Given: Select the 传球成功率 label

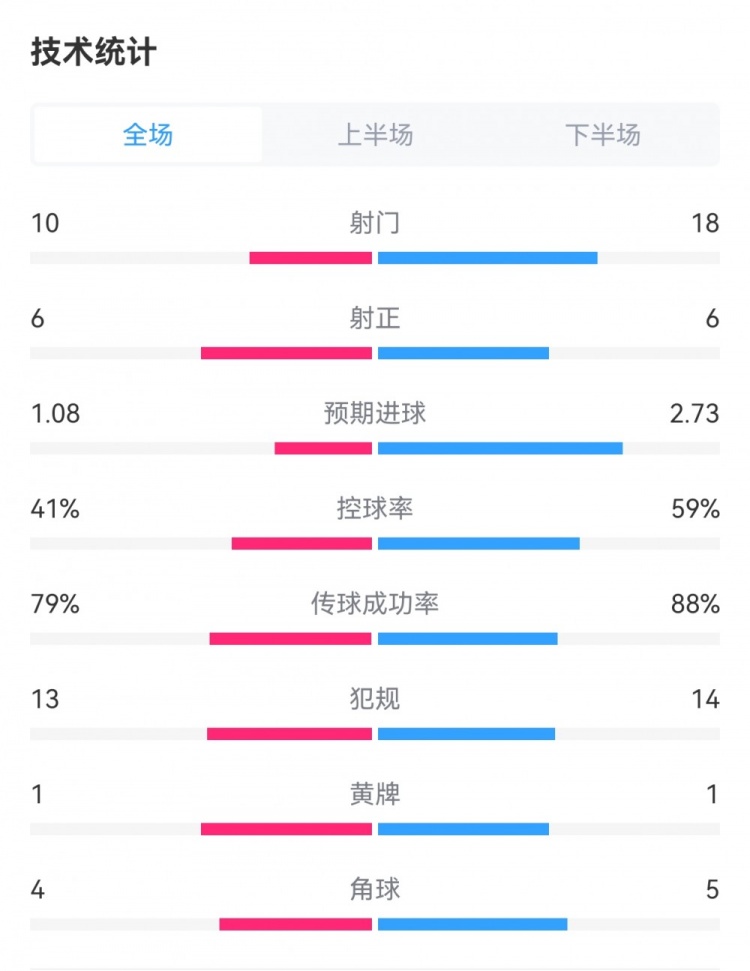Looking at the screenshot, I should coord(375,604).
